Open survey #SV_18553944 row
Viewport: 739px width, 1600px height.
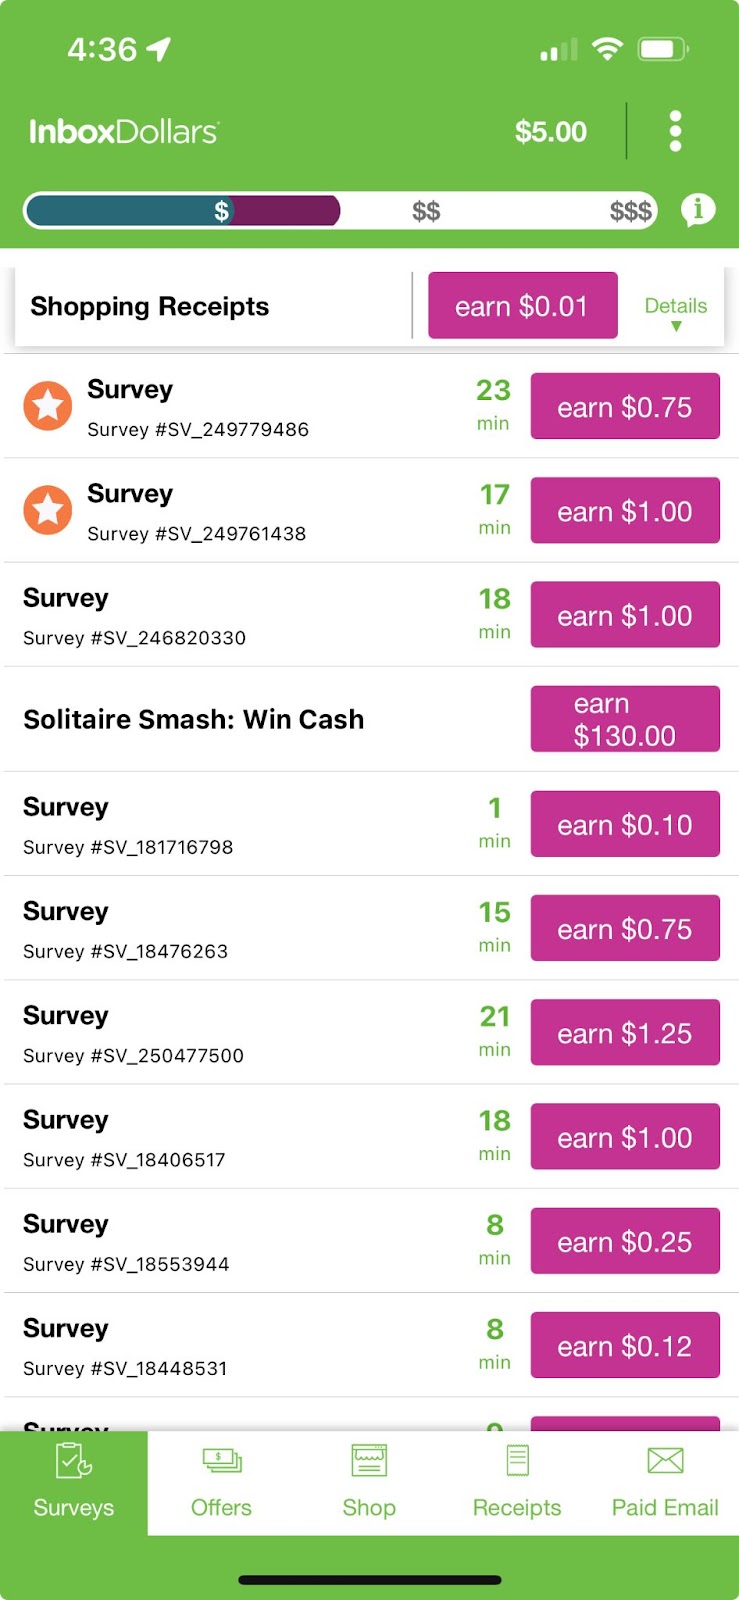200,1242
